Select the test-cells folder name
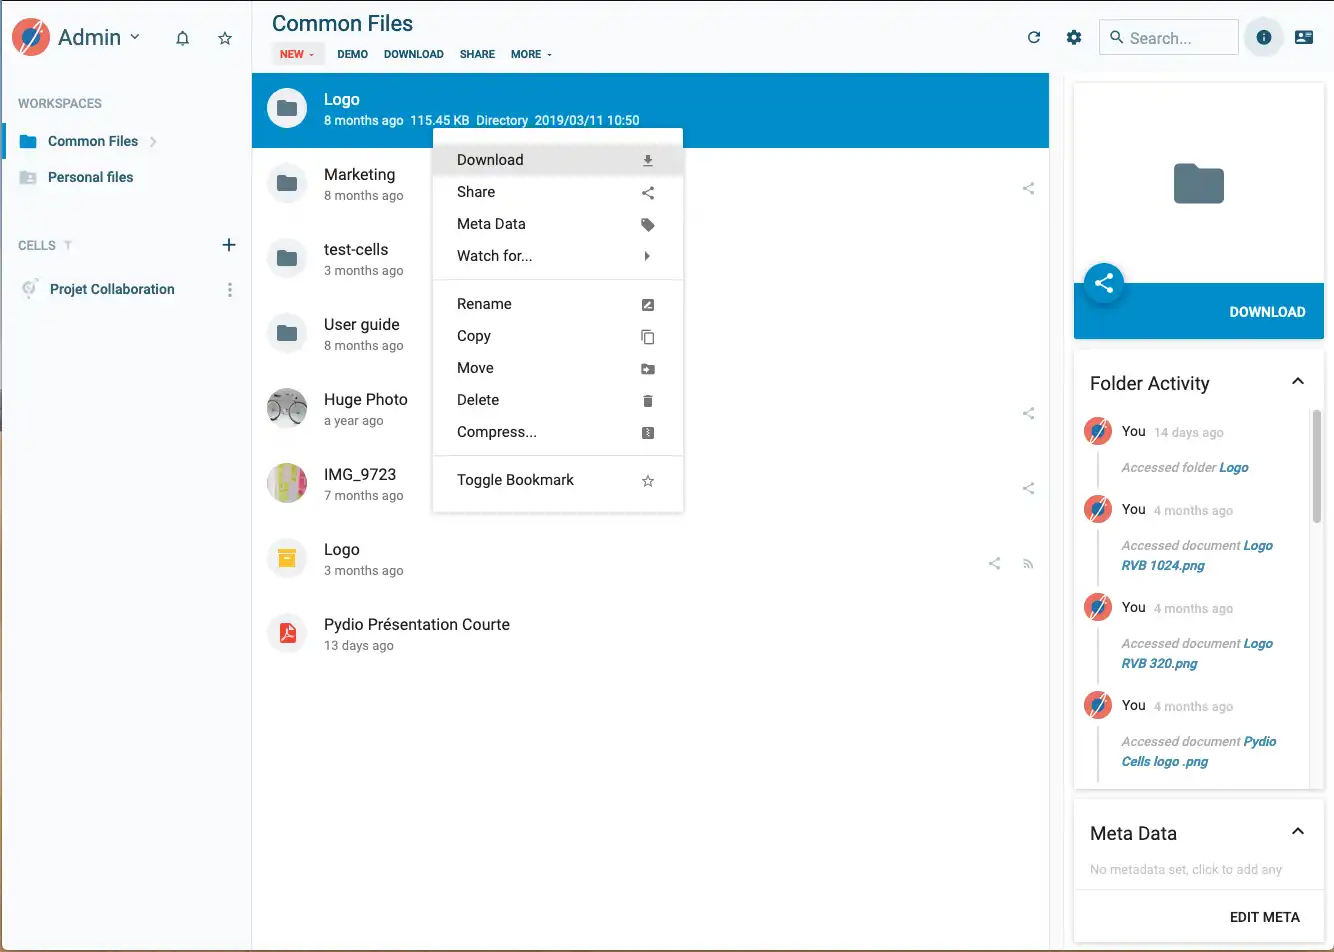 coord(356,249)
